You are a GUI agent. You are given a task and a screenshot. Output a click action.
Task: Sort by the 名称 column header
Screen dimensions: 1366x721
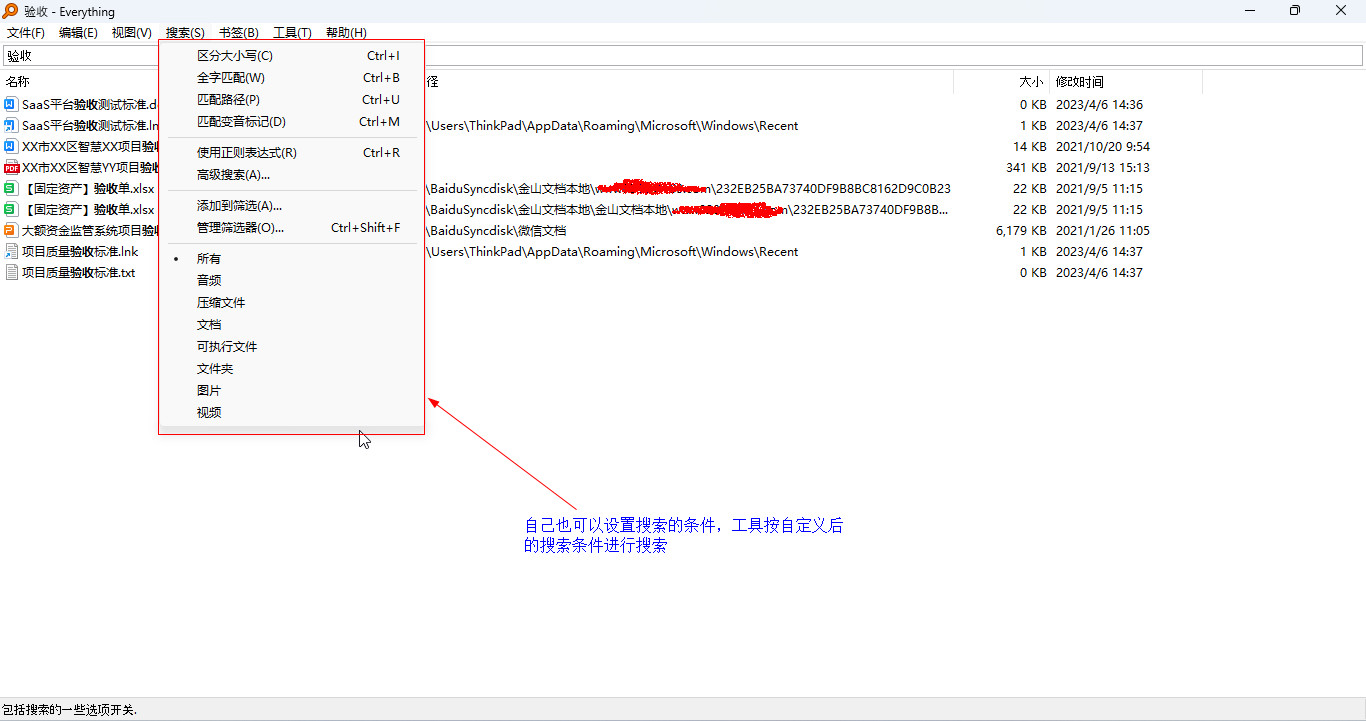(x=18, y=82)
